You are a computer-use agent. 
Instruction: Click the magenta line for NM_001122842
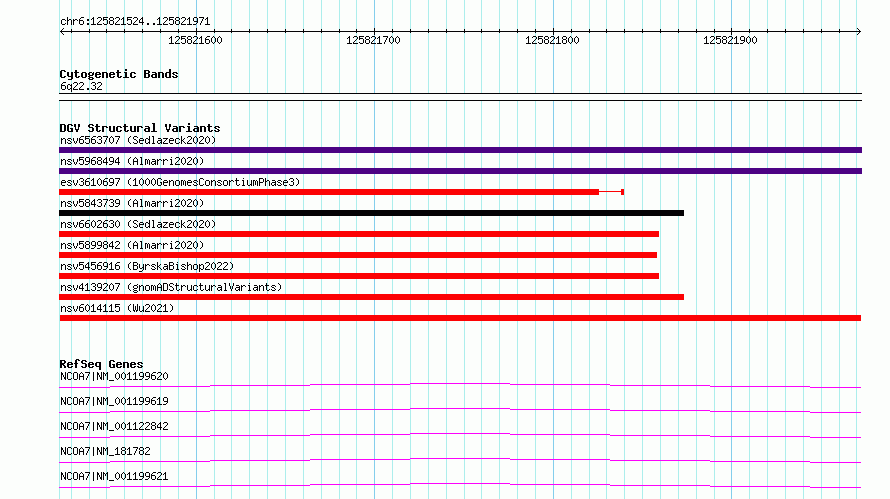click(460, 435)
